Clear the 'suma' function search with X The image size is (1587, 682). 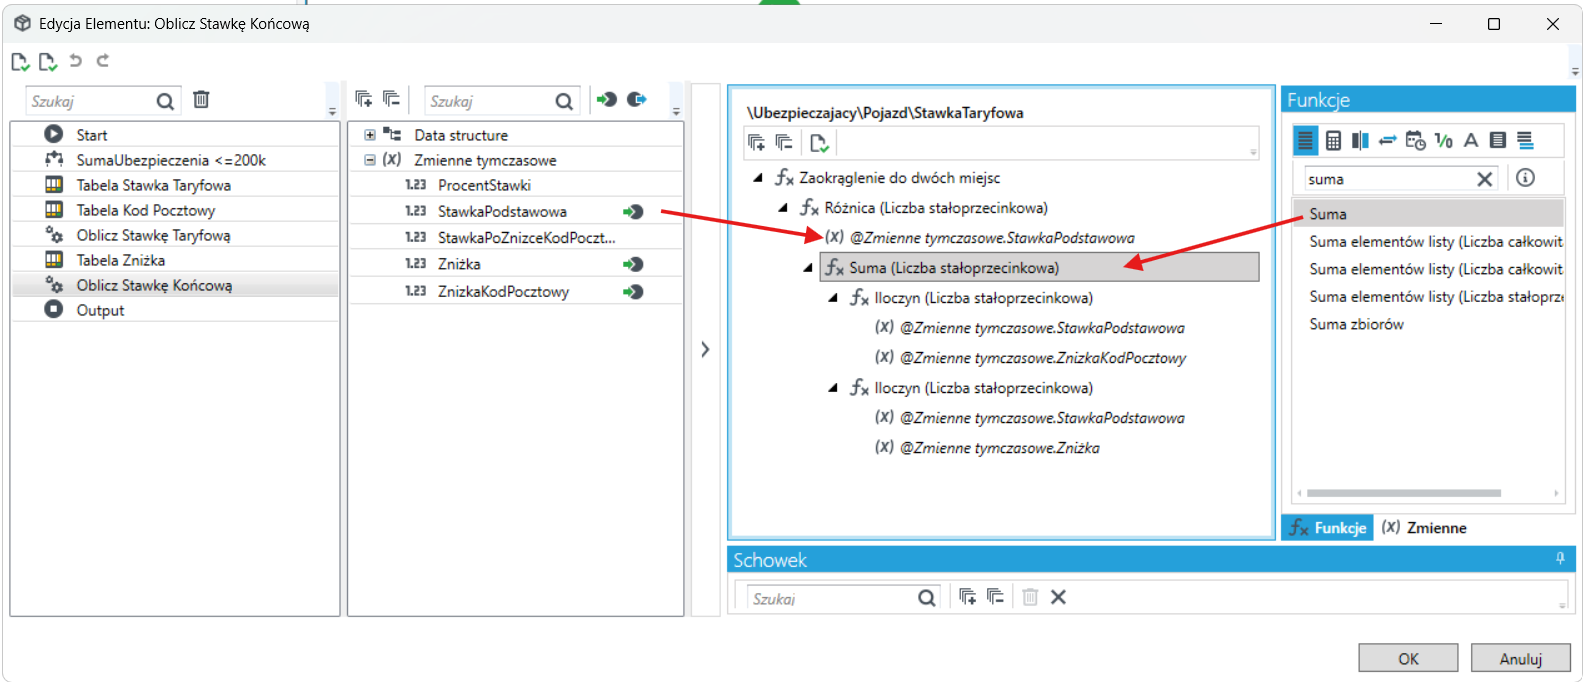[x=1484, y=179]
